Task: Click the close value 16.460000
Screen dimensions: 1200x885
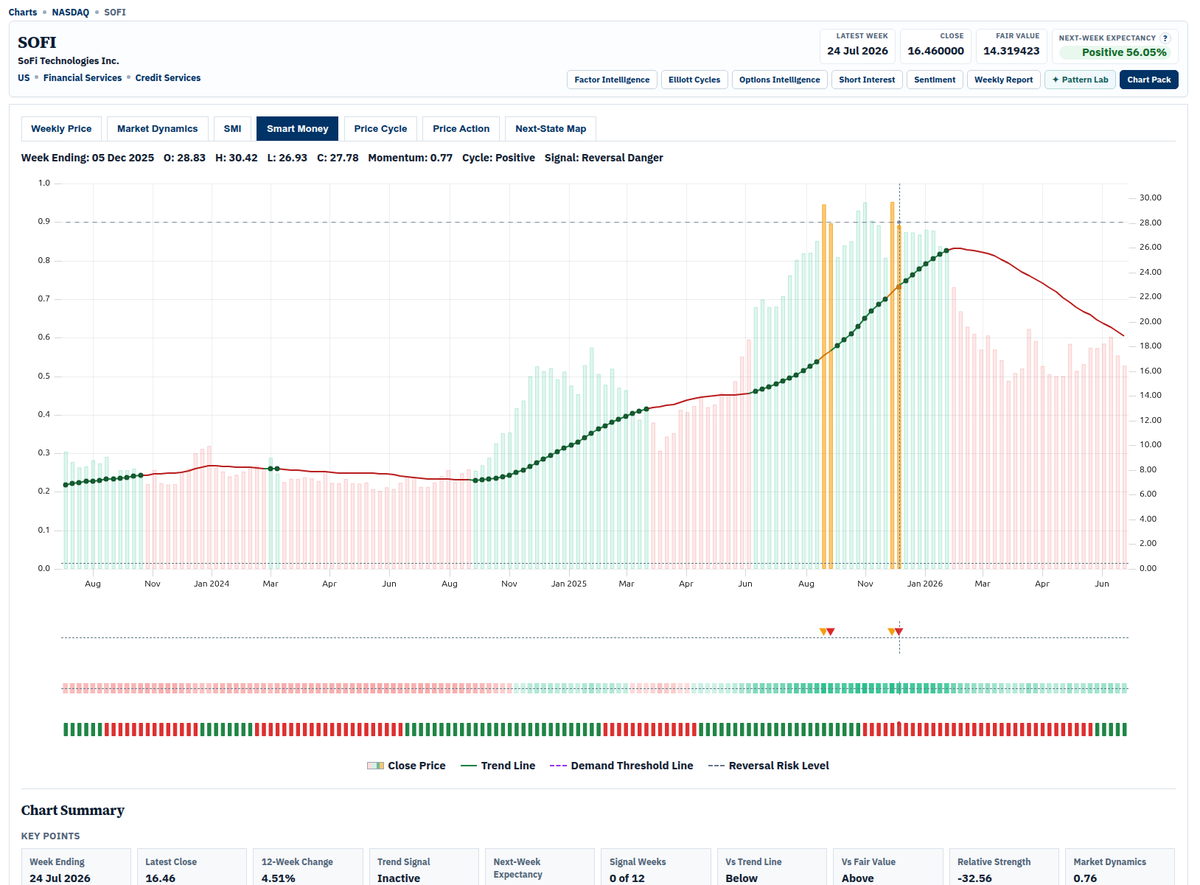Action: tap(936, 51)
